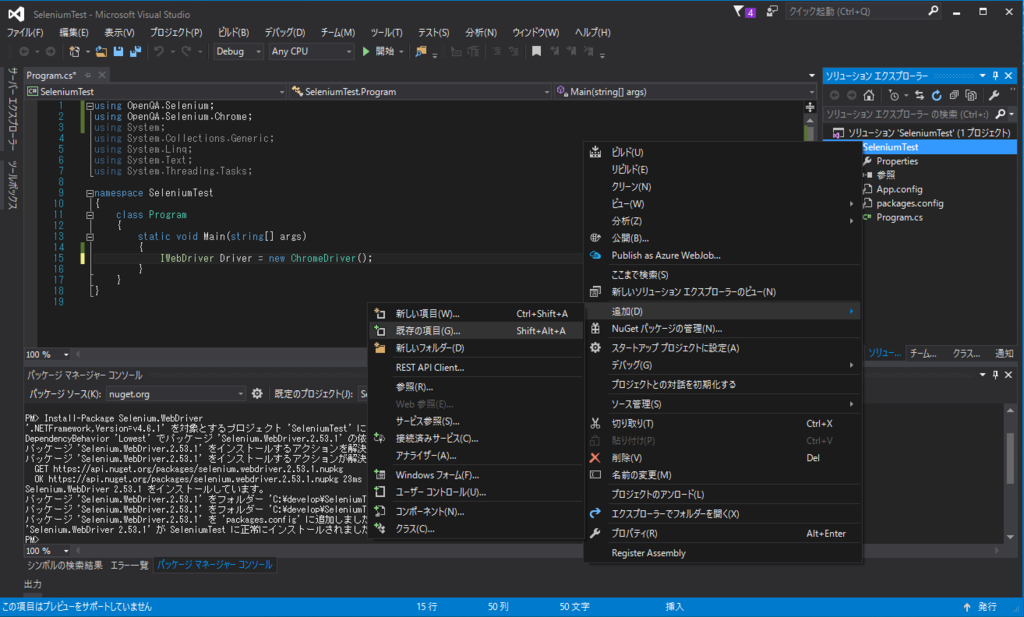Choose 参照(R)... in the add submenu
1024x617 pixels.
pos(477,387)
